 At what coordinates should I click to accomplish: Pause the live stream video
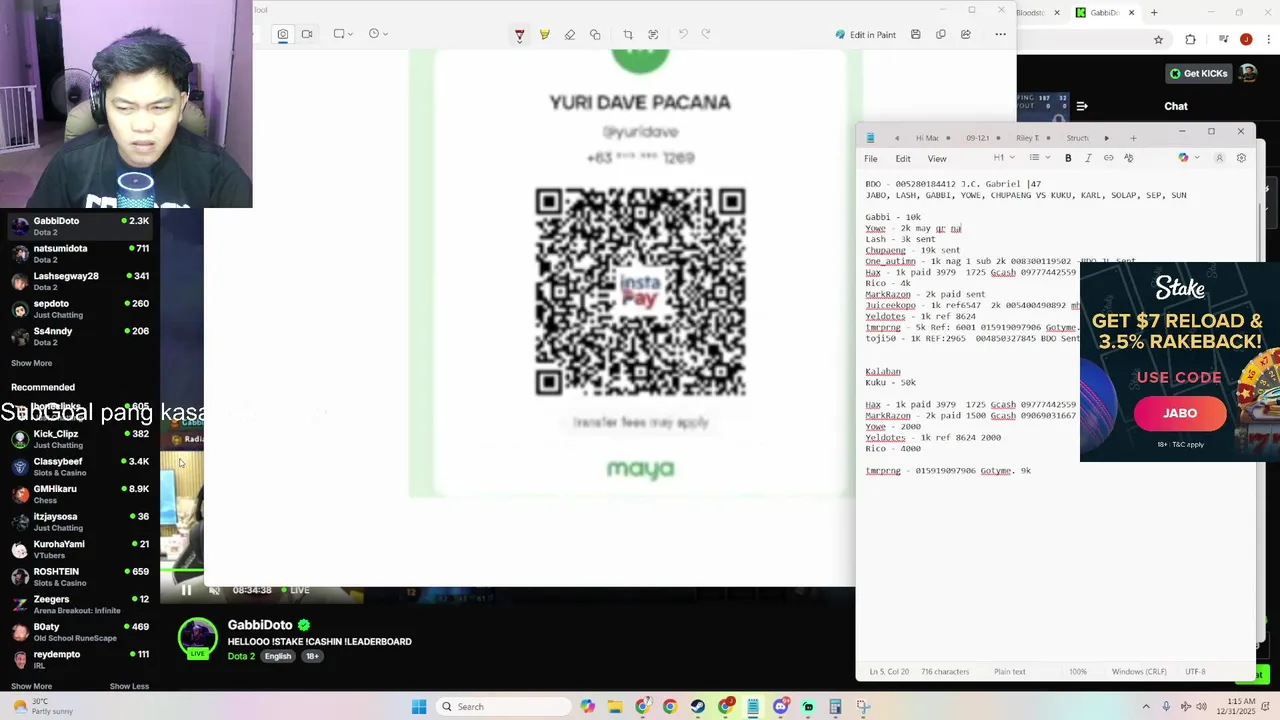[186, 590]
